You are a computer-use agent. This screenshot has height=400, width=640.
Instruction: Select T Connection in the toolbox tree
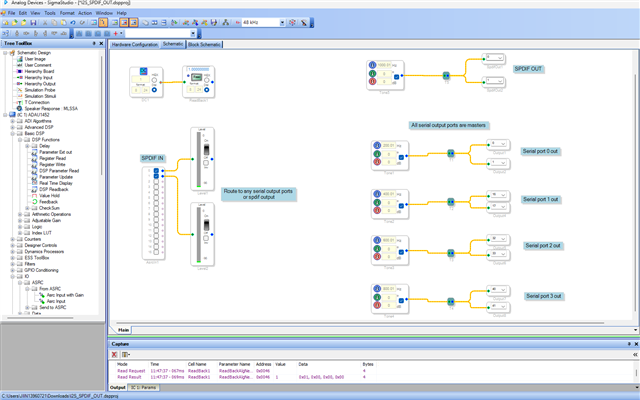coord(37,102)
